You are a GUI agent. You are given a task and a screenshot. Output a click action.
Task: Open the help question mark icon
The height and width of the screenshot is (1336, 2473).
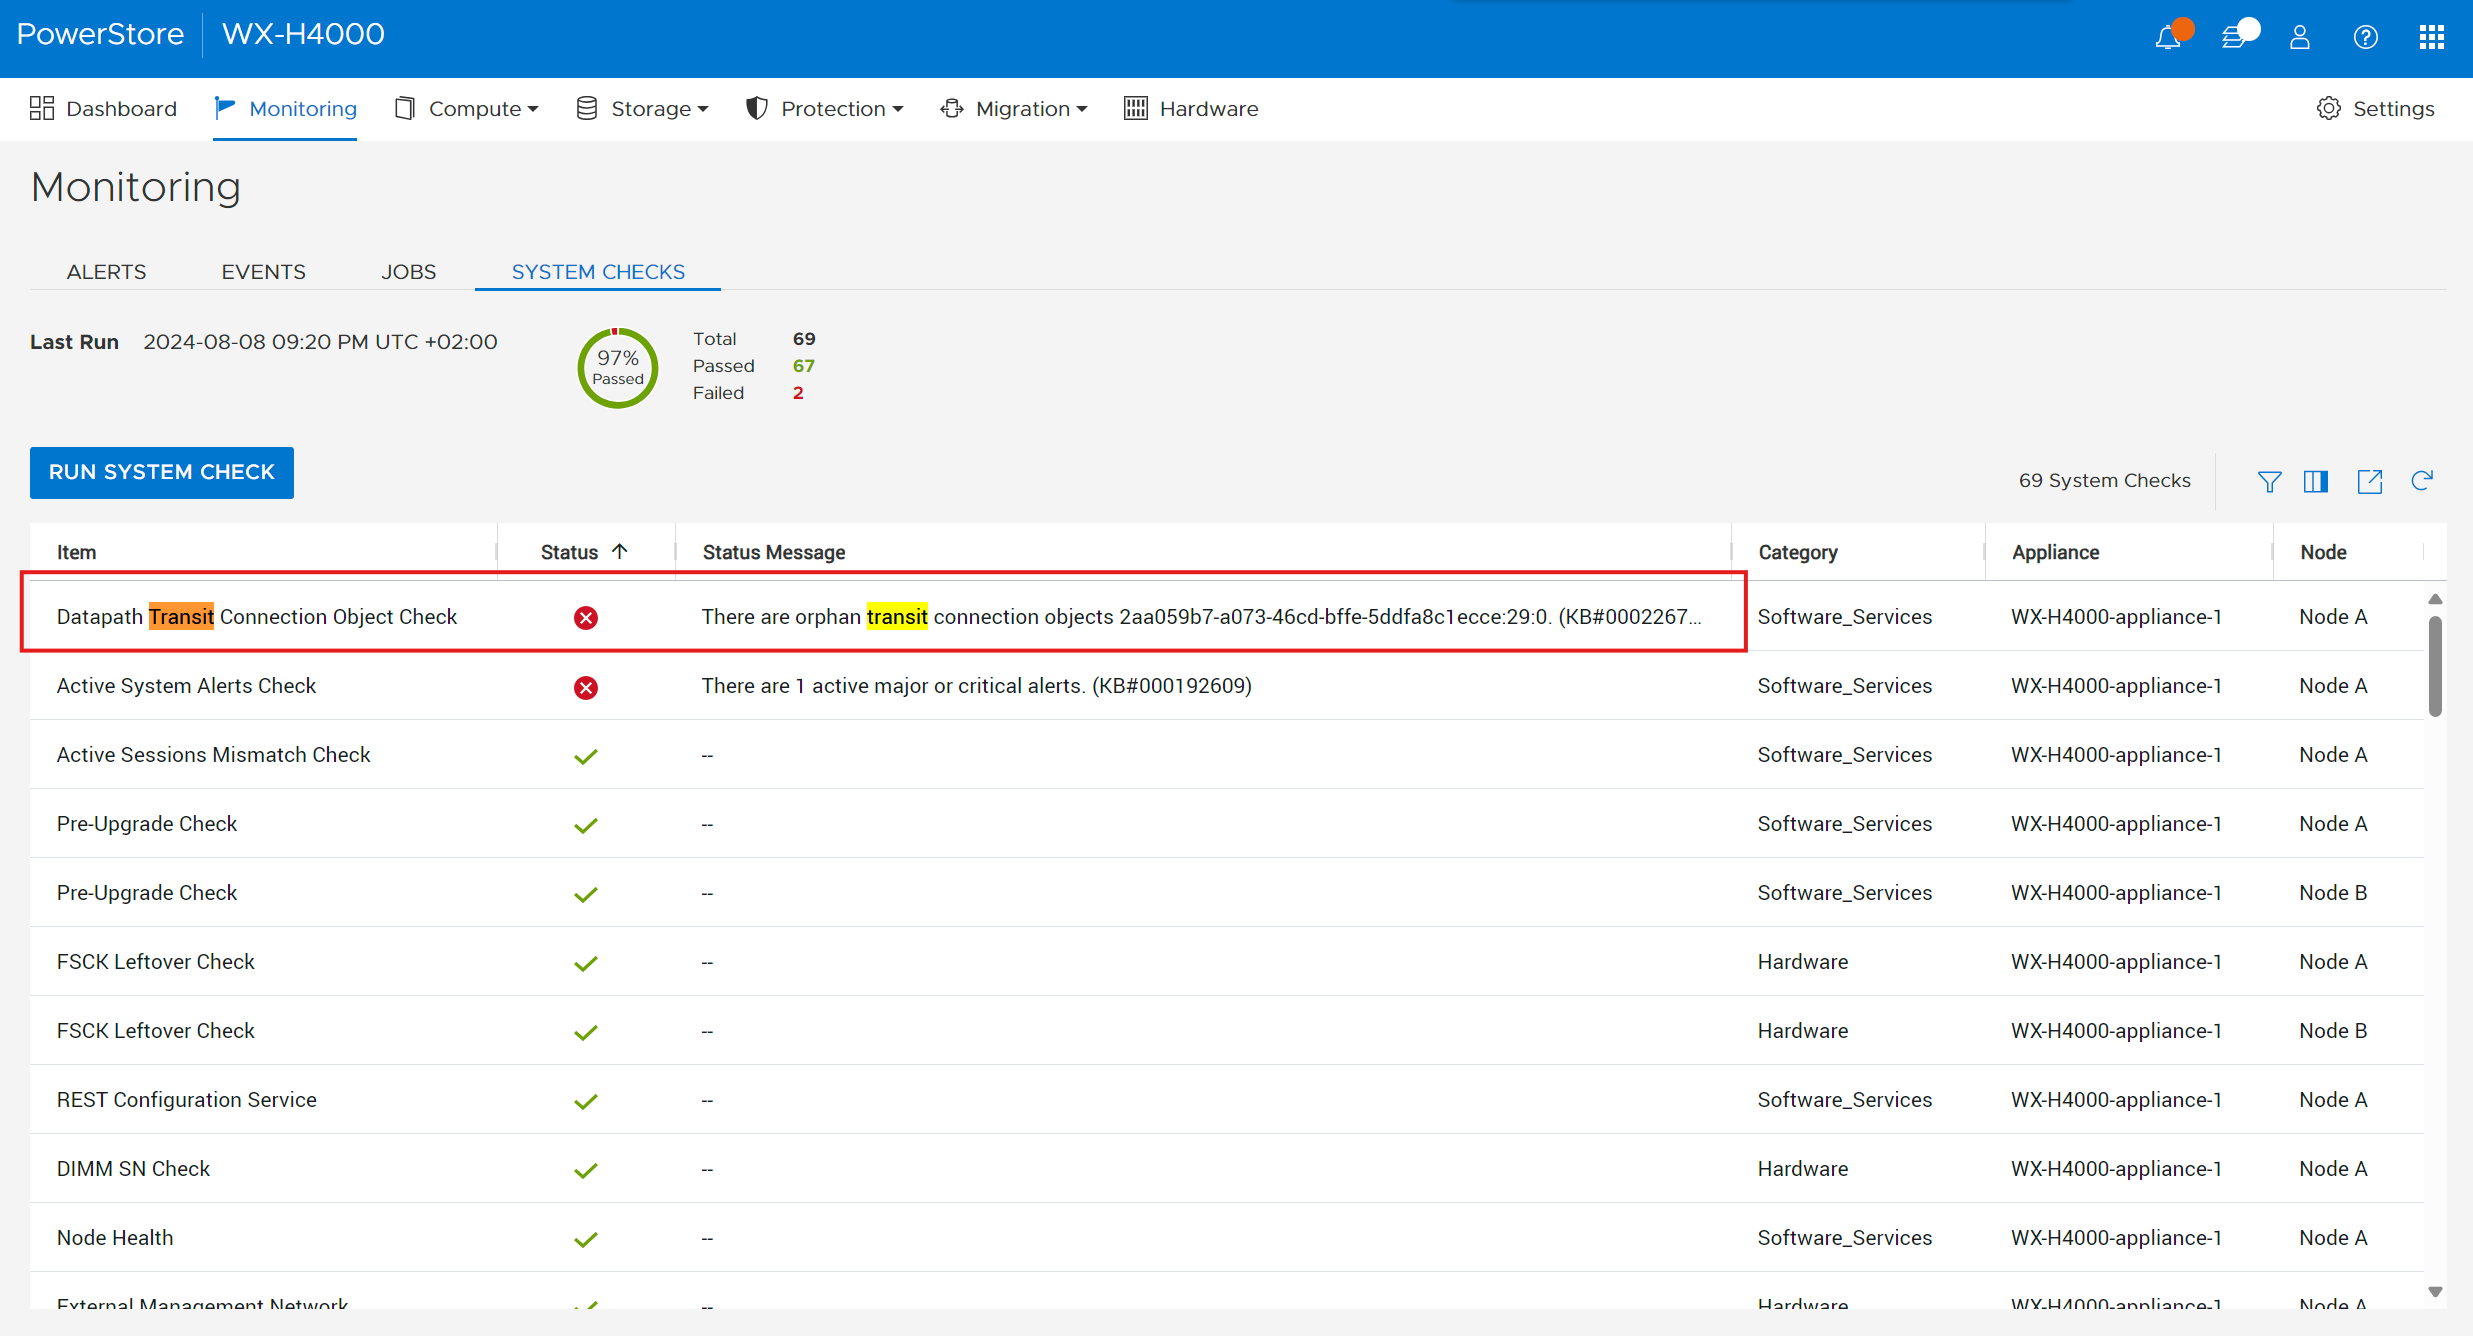[2365, 38]
